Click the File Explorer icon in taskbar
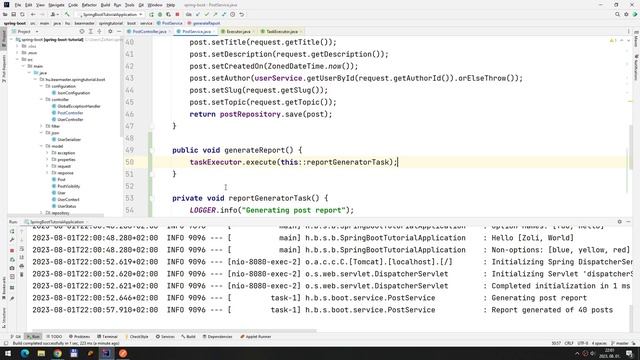Viewport: 640px width, 360px height. 41,353
